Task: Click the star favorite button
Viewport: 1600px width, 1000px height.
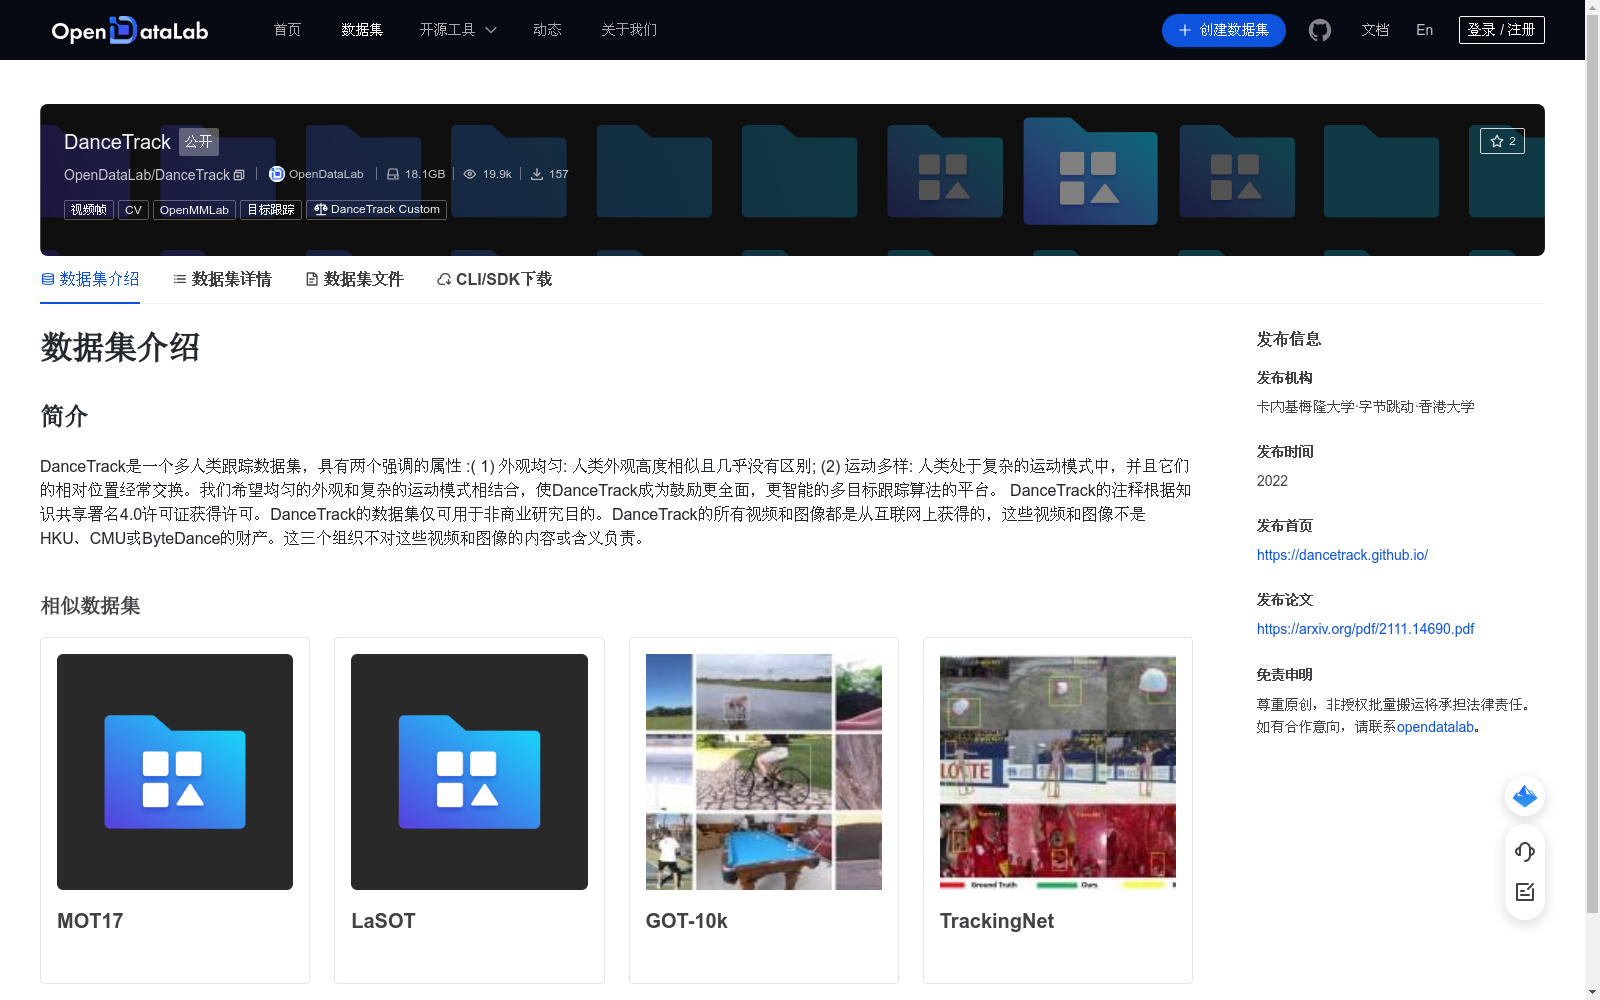Action: point(1502,141)
